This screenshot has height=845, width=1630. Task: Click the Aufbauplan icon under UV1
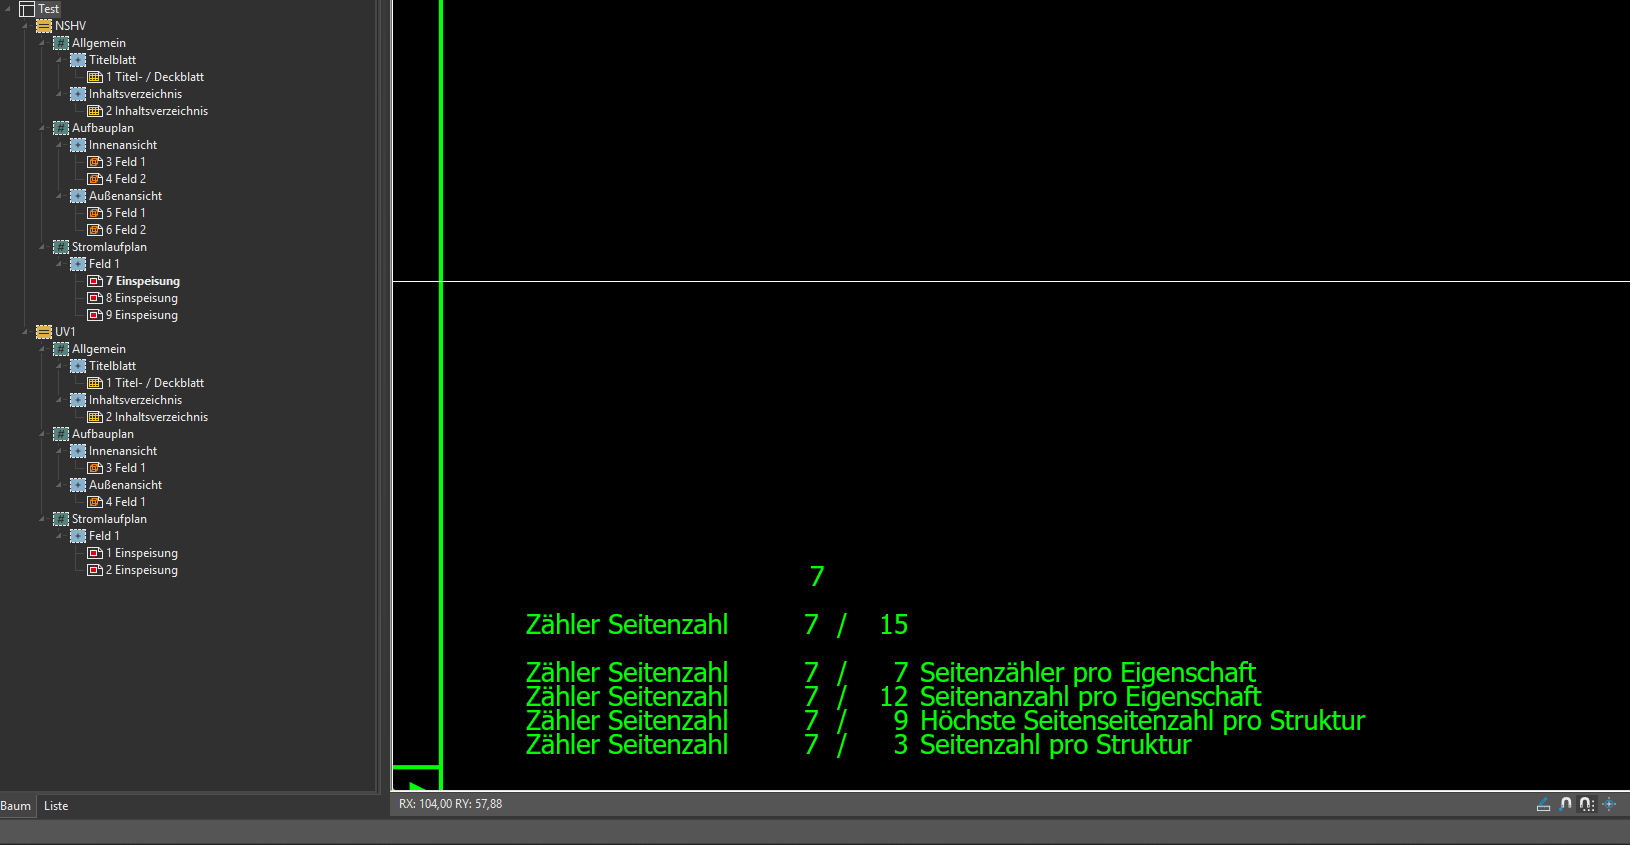click(61, 434)
